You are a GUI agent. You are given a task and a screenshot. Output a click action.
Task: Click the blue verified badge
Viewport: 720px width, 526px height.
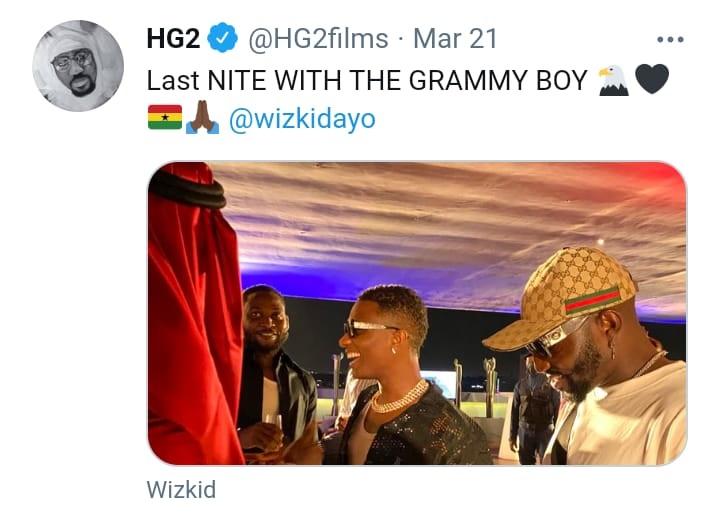(222, 40)
